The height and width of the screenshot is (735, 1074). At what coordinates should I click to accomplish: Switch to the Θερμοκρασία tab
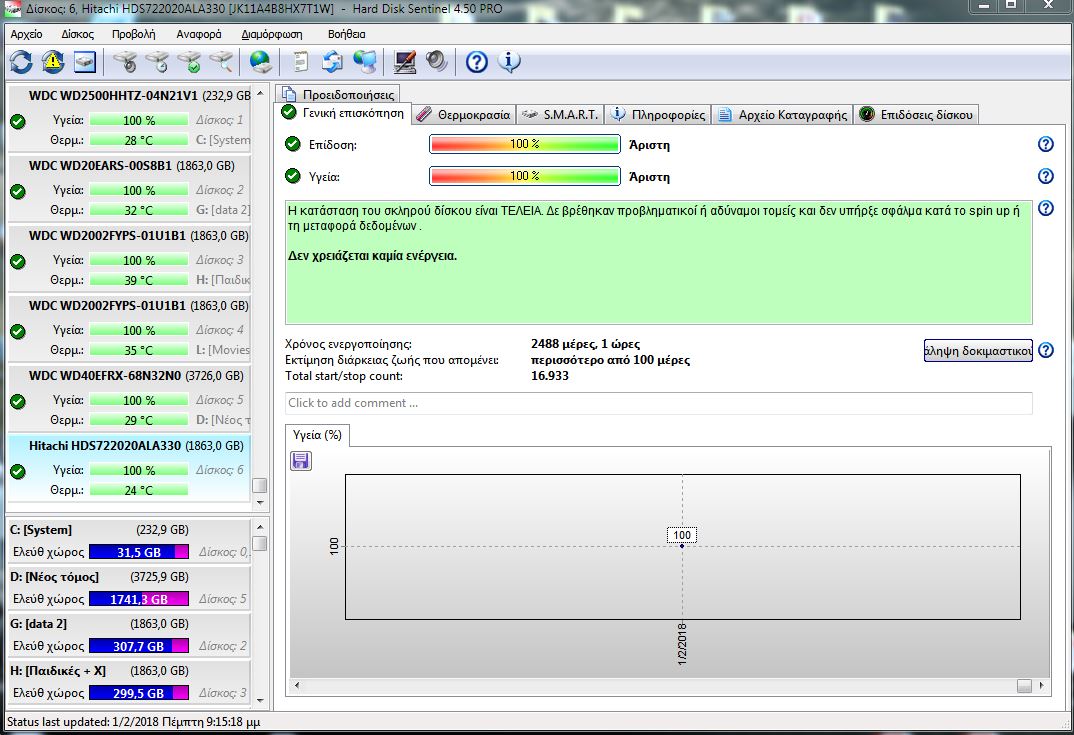click(464, 114)
